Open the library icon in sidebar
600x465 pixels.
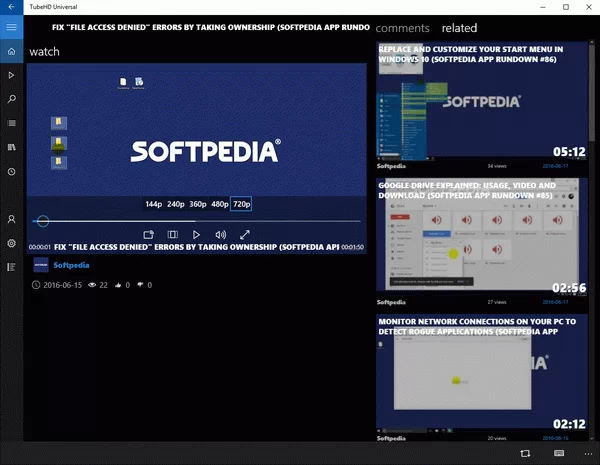pos(11,147)
